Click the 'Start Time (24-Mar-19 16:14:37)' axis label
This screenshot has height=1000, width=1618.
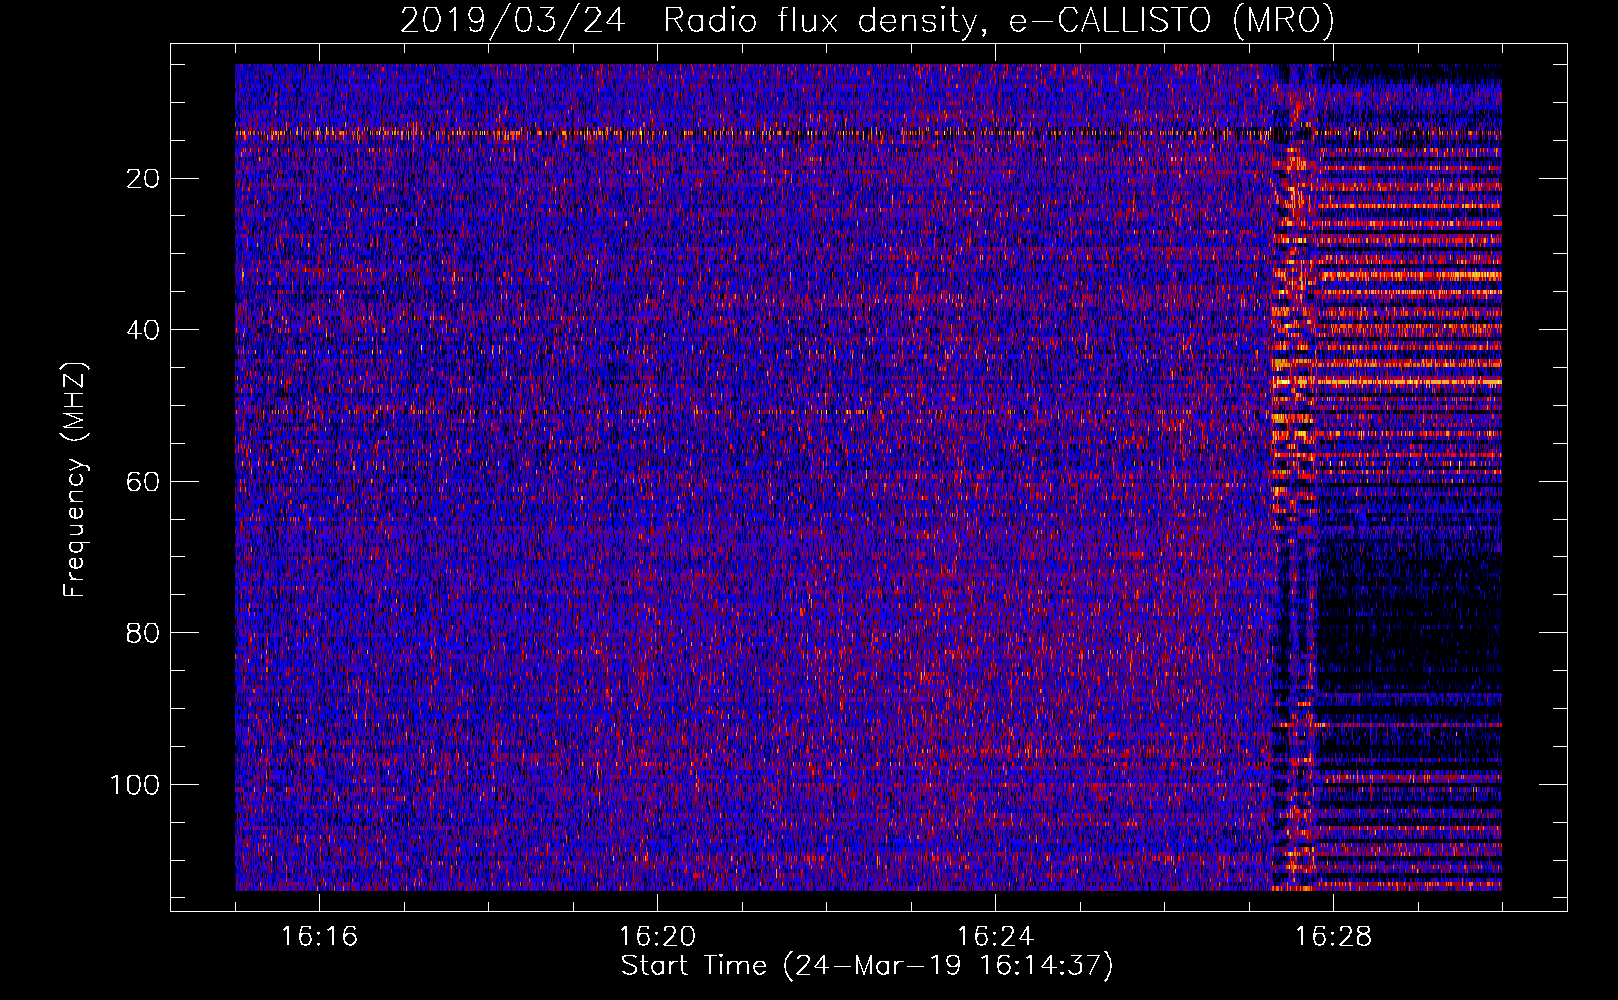(x=867, y=966)
